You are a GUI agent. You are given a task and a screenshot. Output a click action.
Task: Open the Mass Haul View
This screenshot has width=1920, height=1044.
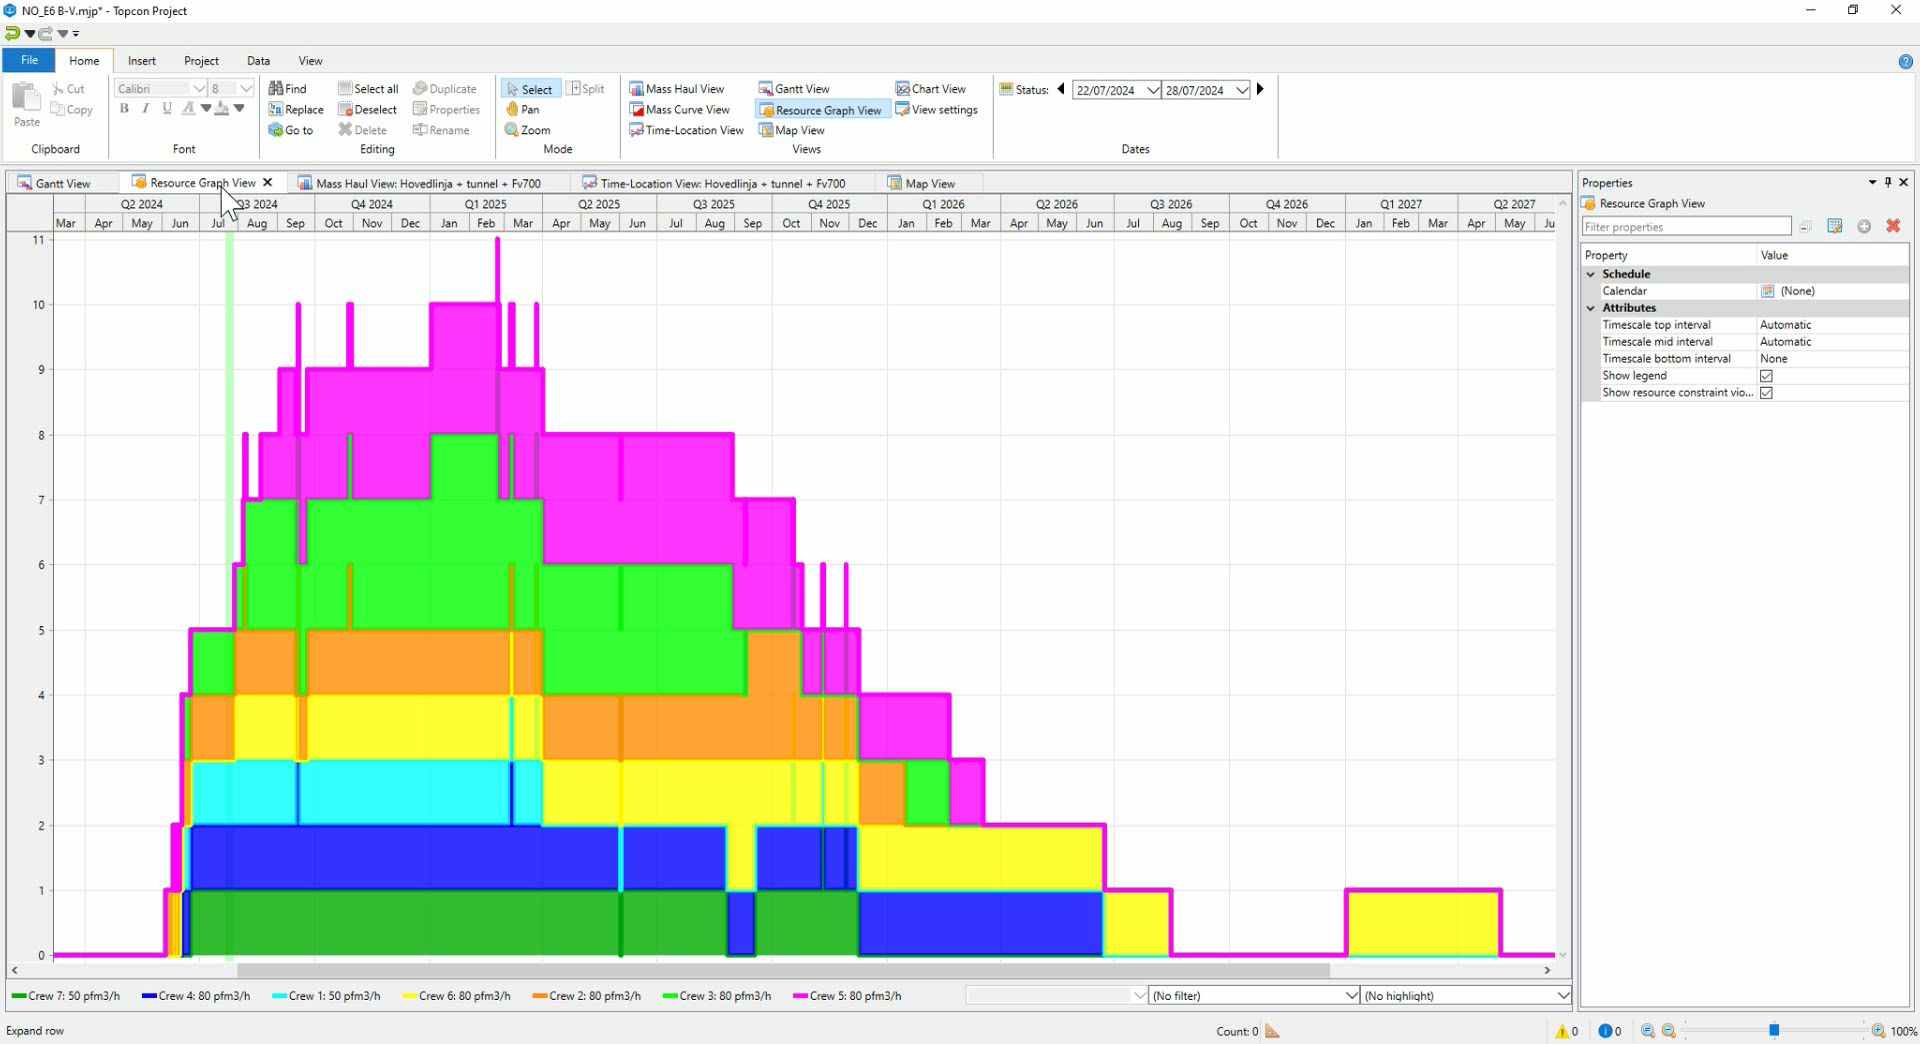coord(676,89)
